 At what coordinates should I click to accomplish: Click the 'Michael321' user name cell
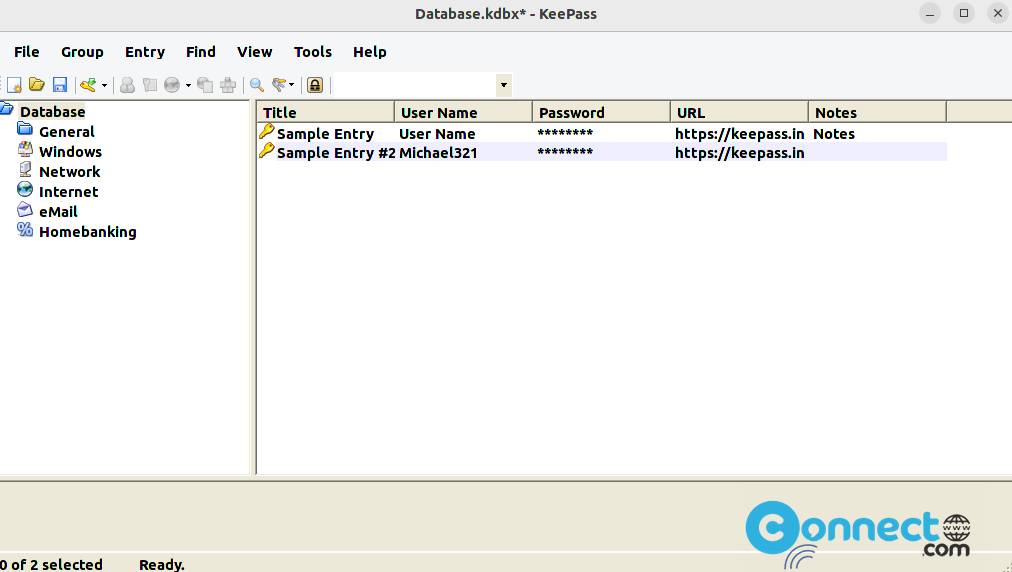coord(438,153)
